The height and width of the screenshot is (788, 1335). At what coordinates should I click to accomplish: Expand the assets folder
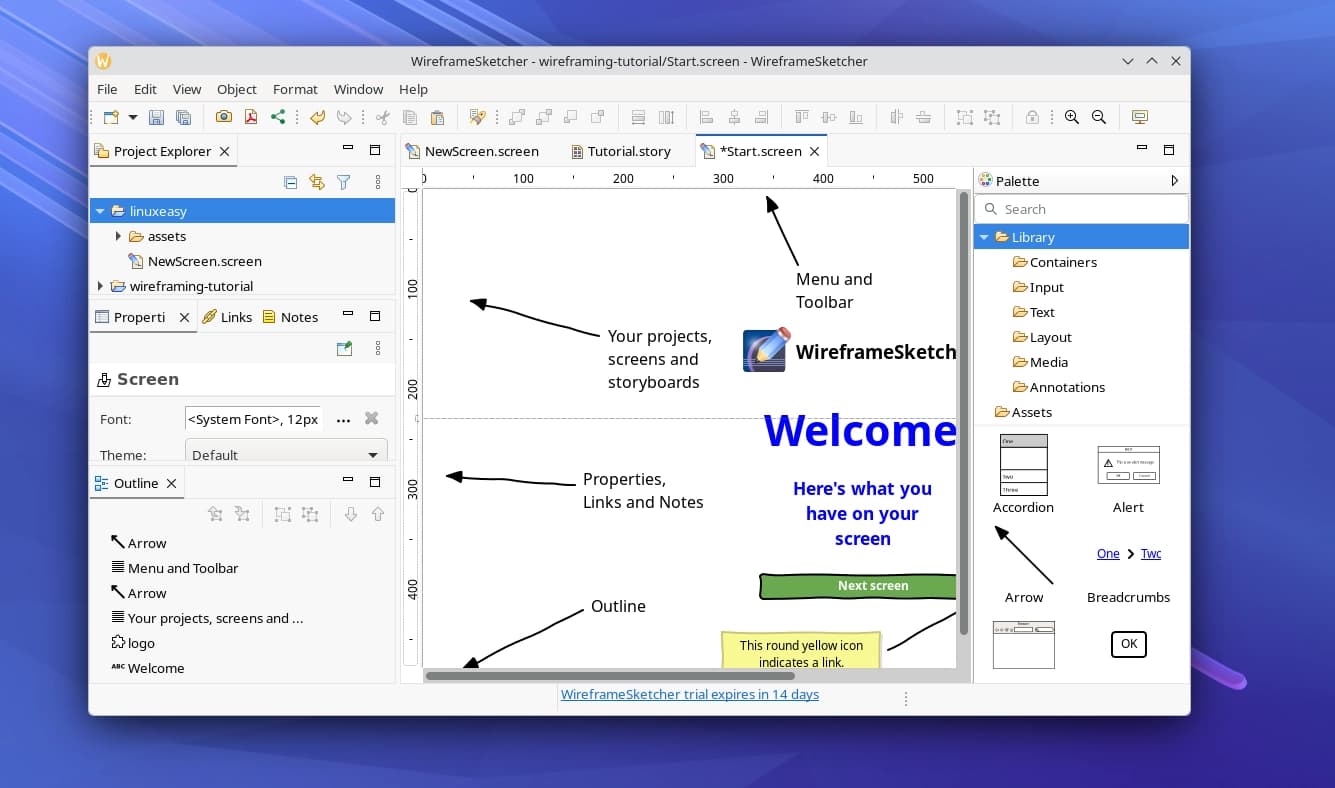[x=118, y=236]
